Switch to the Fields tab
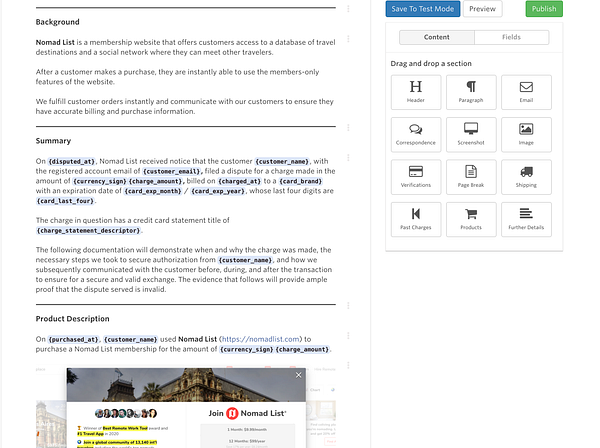 tap(512, 37)
